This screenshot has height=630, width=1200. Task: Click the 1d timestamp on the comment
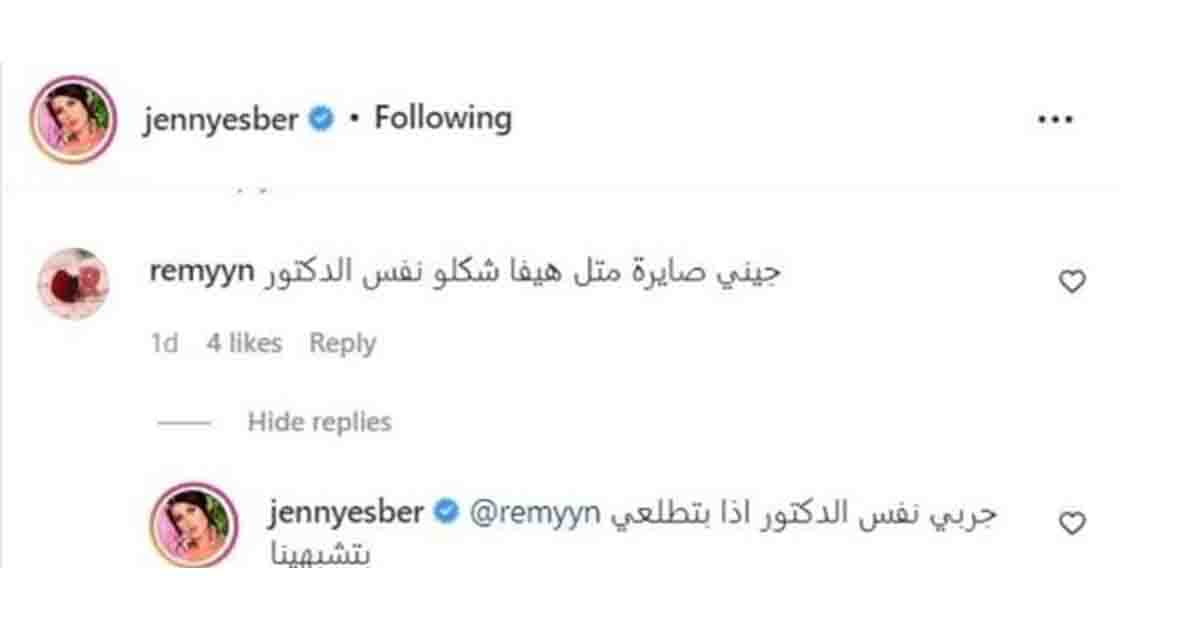pos(164,344)
